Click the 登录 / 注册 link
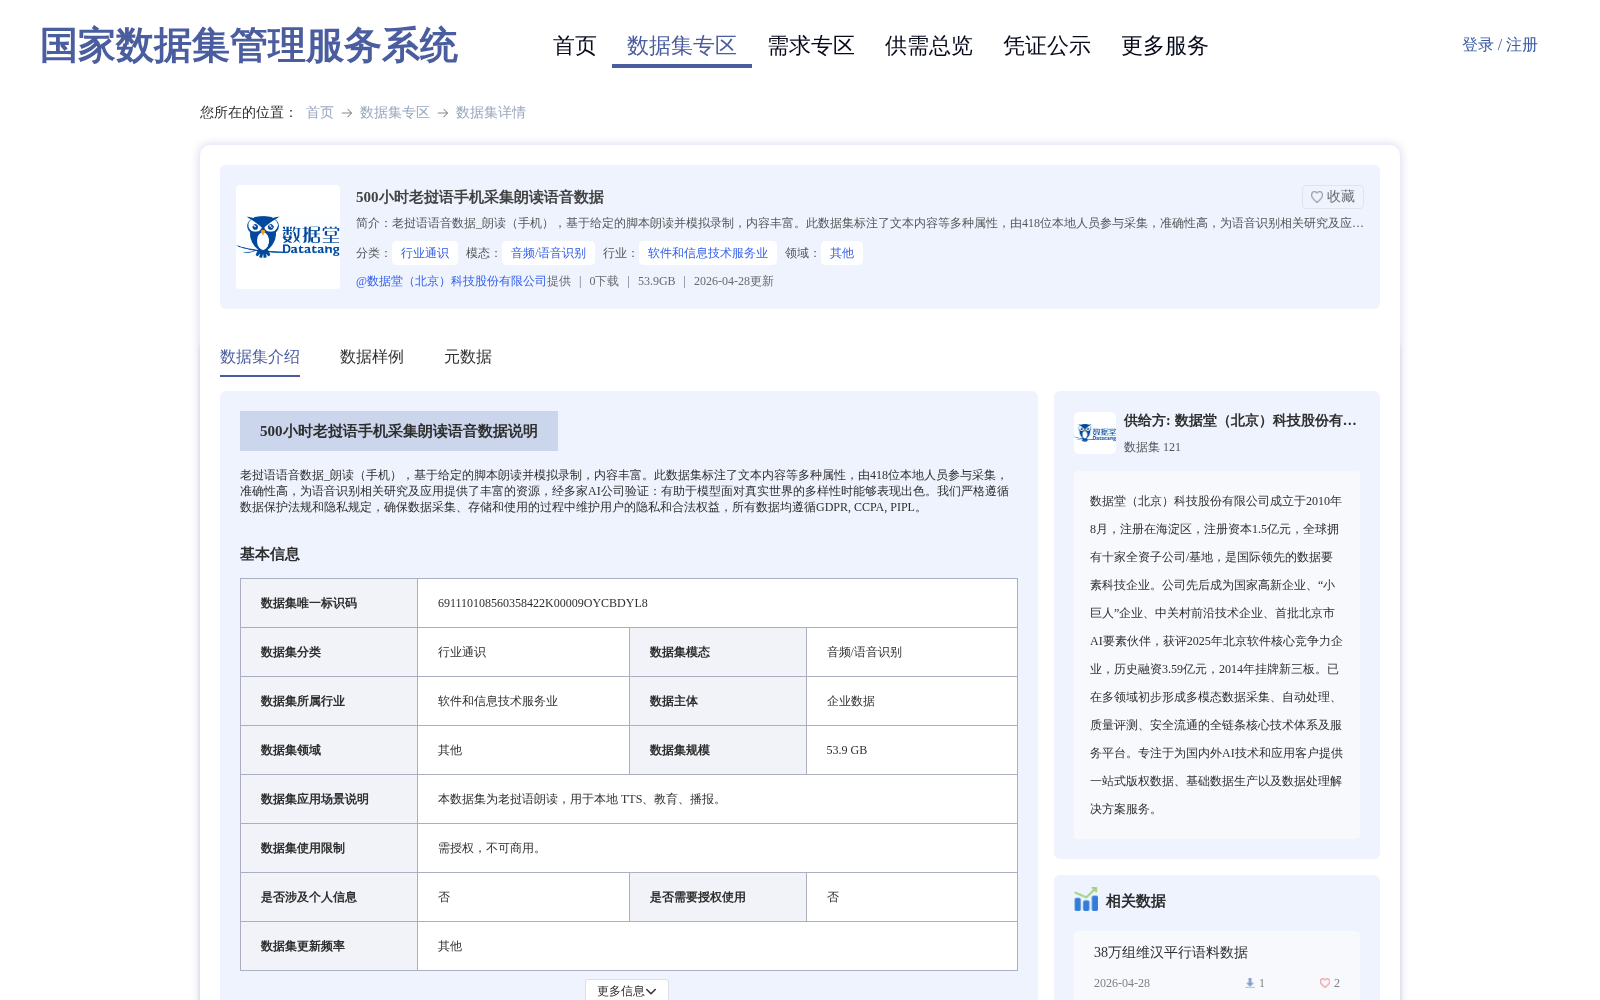 pyautogui.click(x=1499, y=45)
